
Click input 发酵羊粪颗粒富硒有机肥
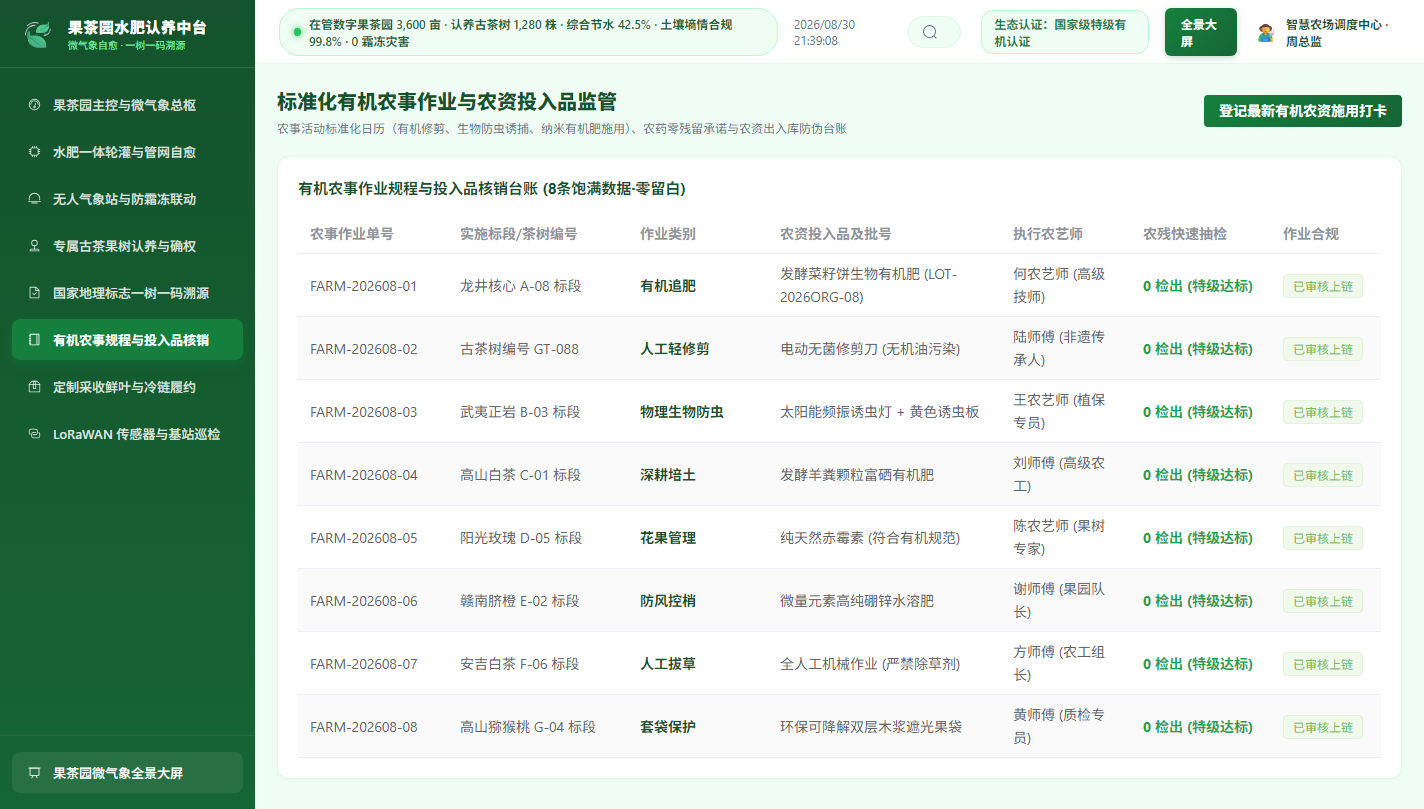click(857, 475)
